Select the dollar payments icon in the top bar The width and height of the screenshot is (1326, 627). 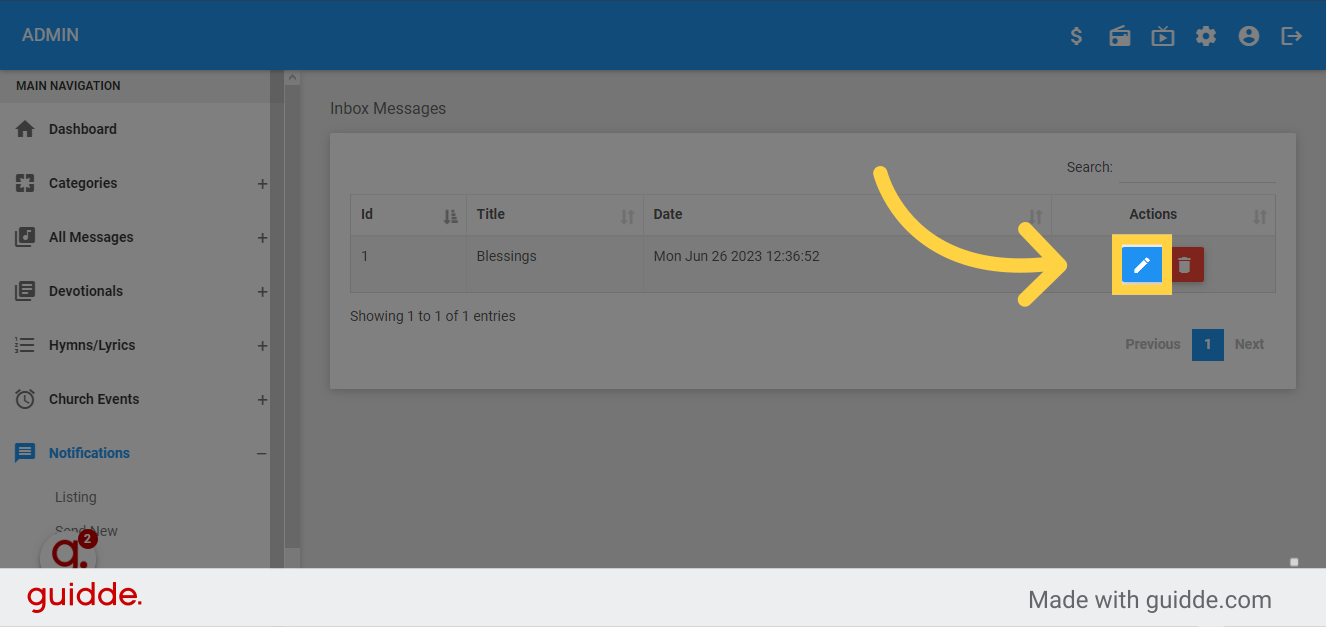pos(1076,35)
